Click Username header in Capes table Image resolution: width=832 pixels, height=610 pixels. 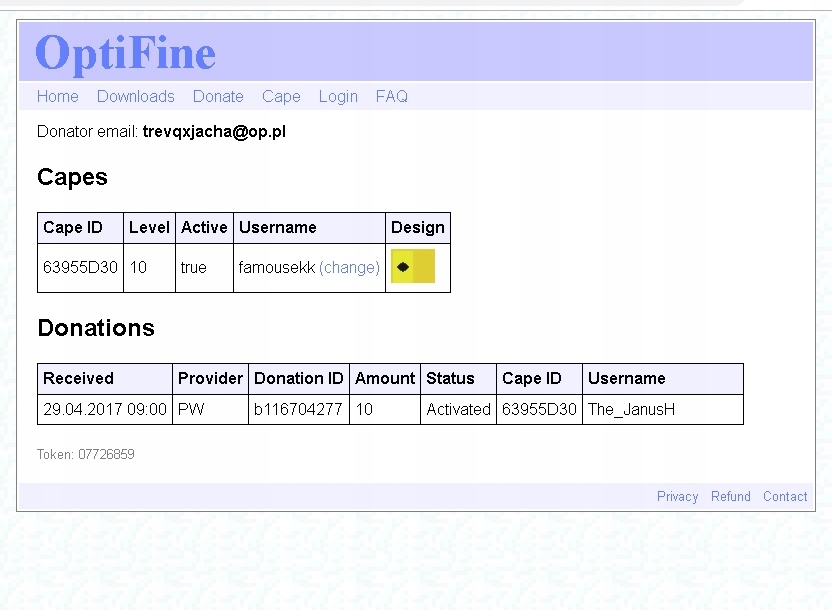[x=309, y=228]
